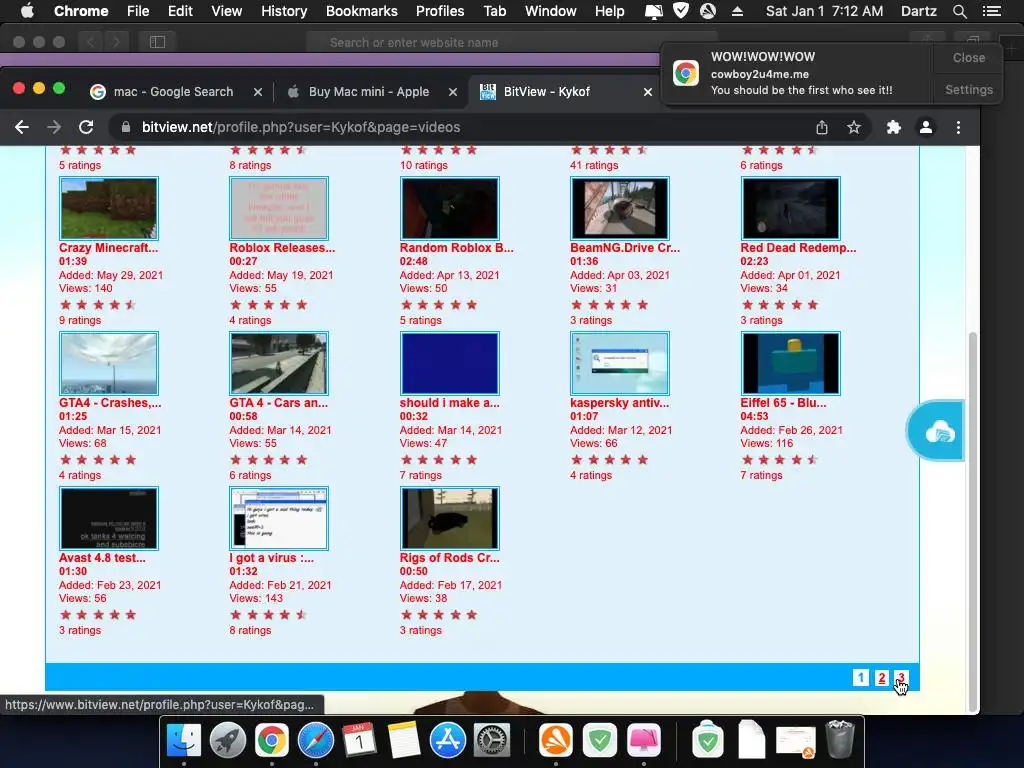This screenshot has width=1024, height=768.
Task: Open Safari from the Dock
Action: 315,741
